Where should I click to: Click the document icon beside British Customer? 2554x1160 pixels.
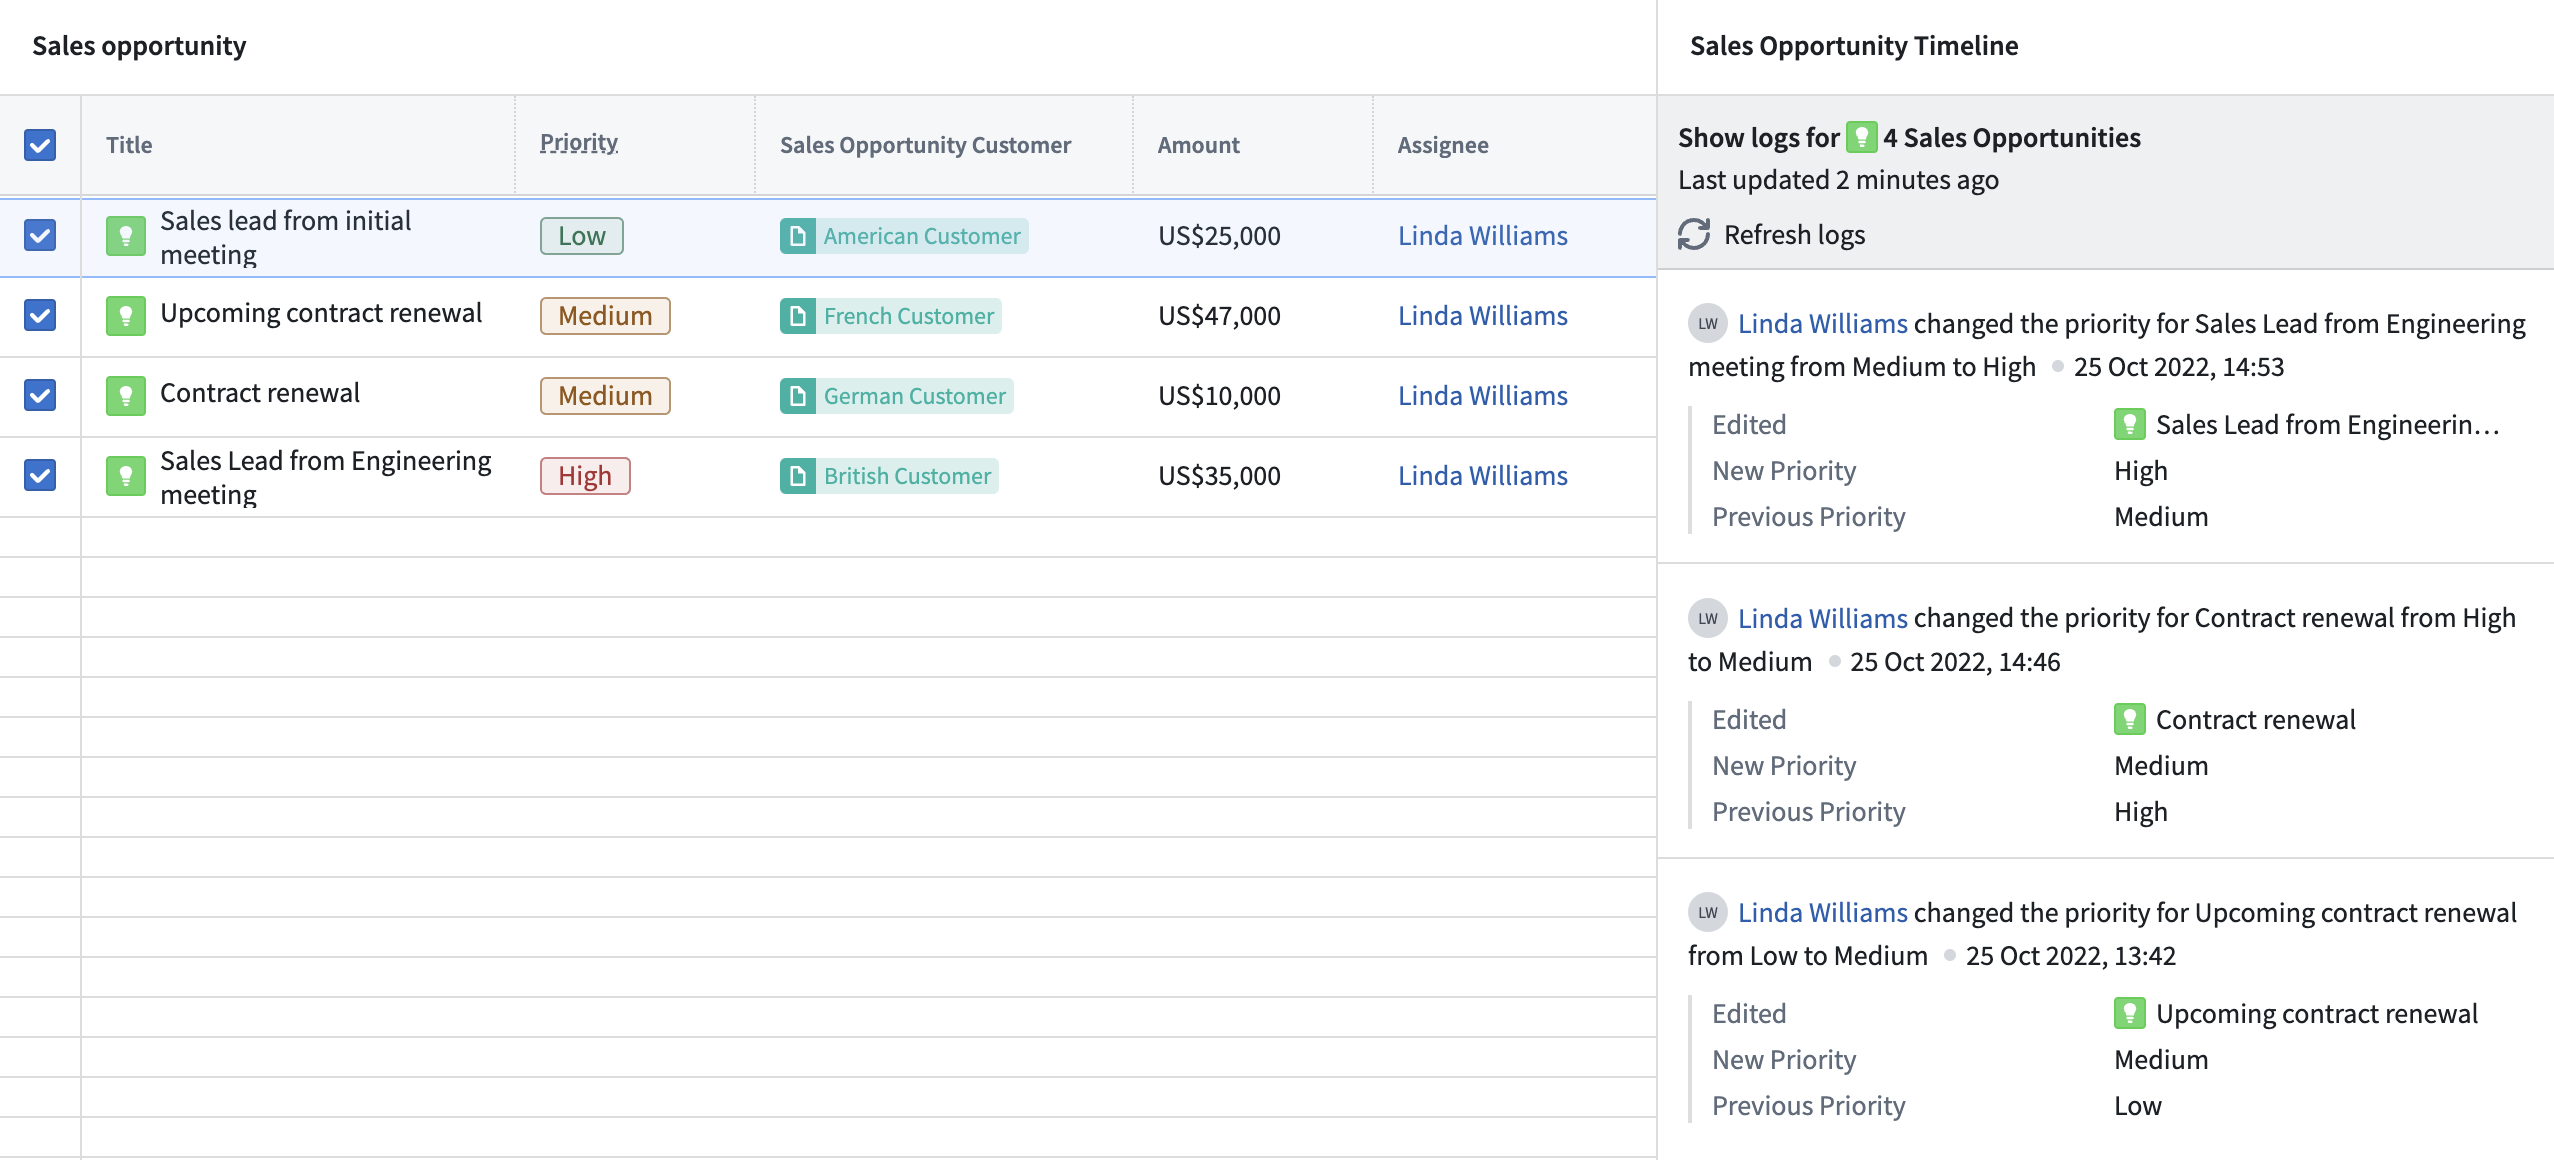pos(797,476)
